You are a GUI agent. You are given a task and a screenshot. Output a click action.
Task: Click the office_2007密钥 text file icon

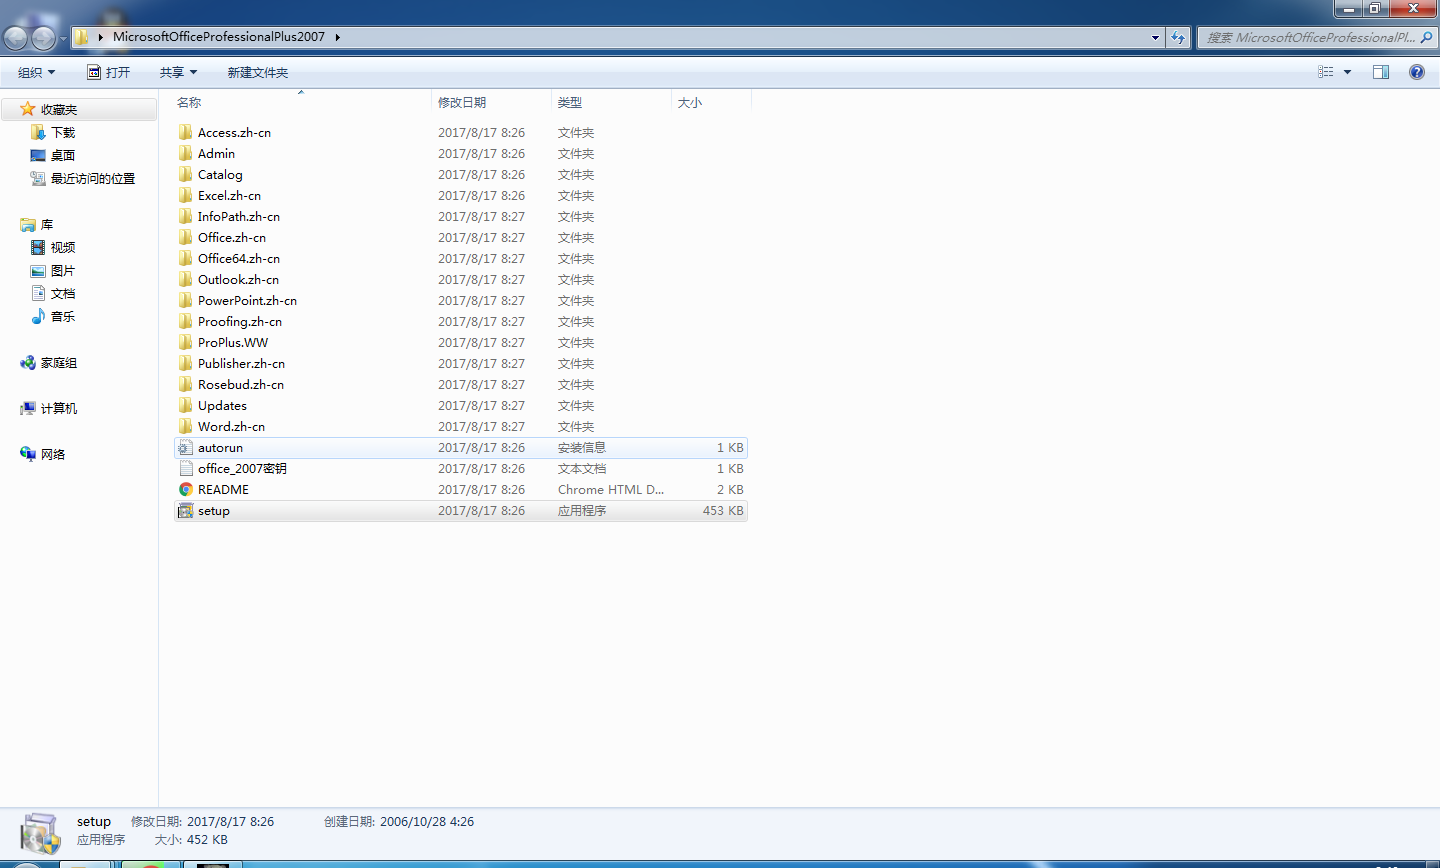pos(186,468)
